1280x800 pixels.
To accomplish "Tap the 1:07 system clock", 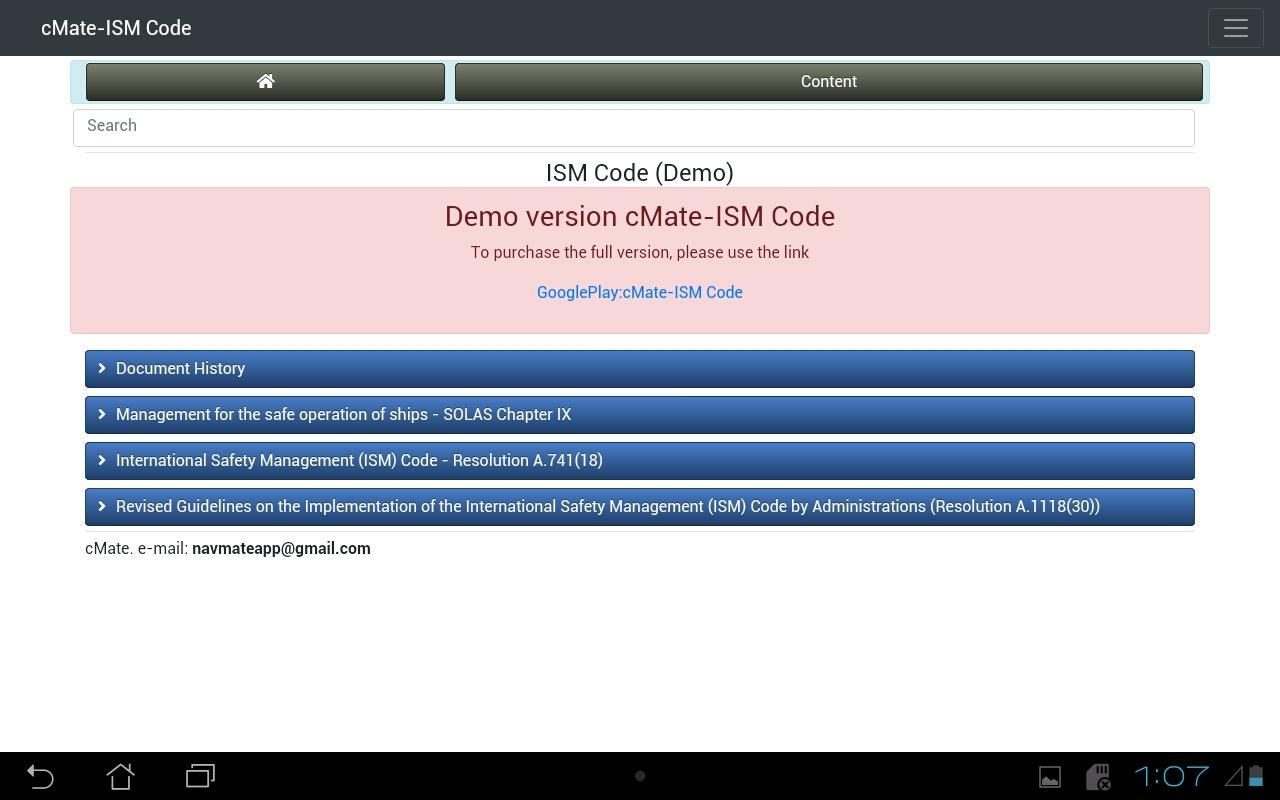I will point(1171,776).
